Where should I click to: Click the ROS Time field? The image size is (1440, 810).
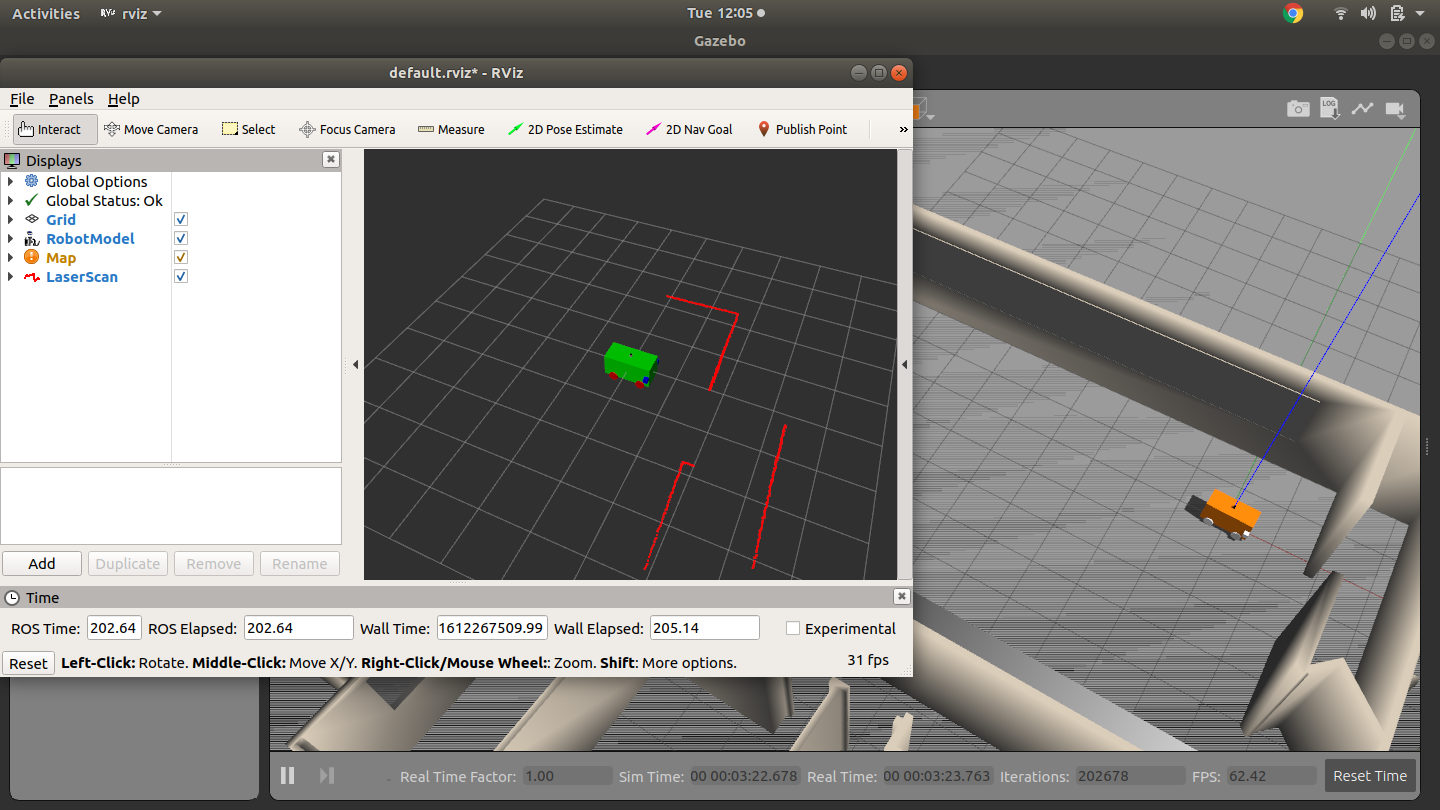[x=114, y=628]
